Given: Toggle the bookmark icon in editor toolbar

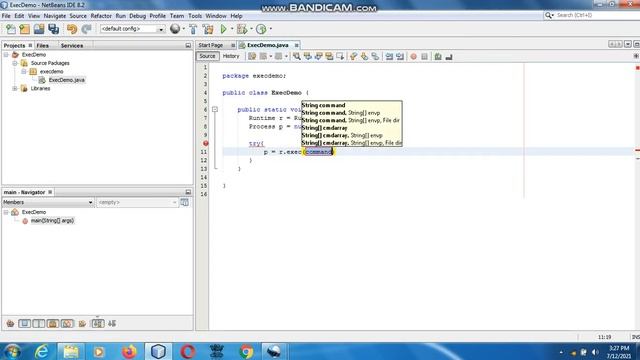Looking at the screenshot, I should point(375,57).
